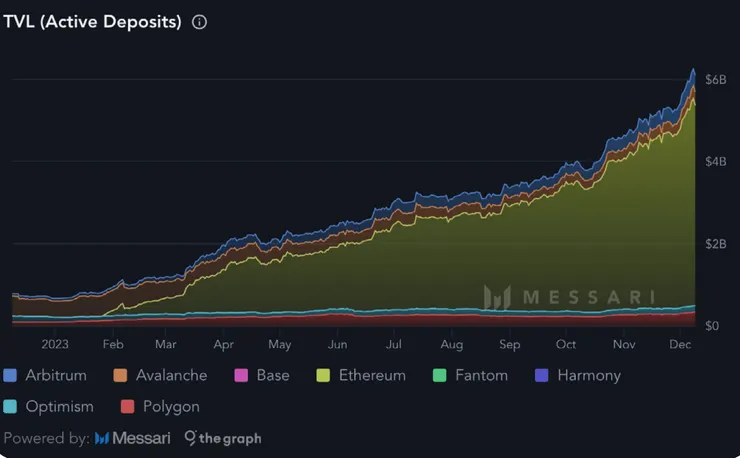Open the Messari logo link in footer
The height and width of the screenshot is (458, 740).
click(132, 438)
